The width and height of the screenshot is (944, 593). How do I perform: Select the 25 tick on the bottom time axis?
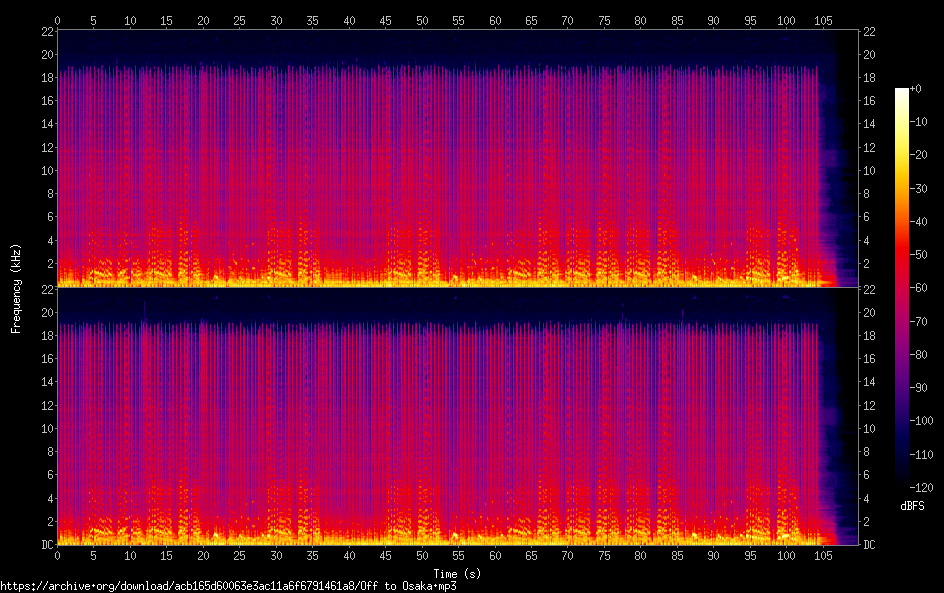coord(240,555)
